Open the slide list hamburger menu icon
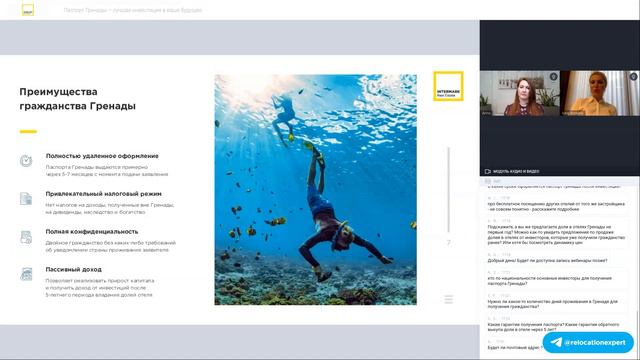This screenshot has width=640, height=360. point(449,299)
